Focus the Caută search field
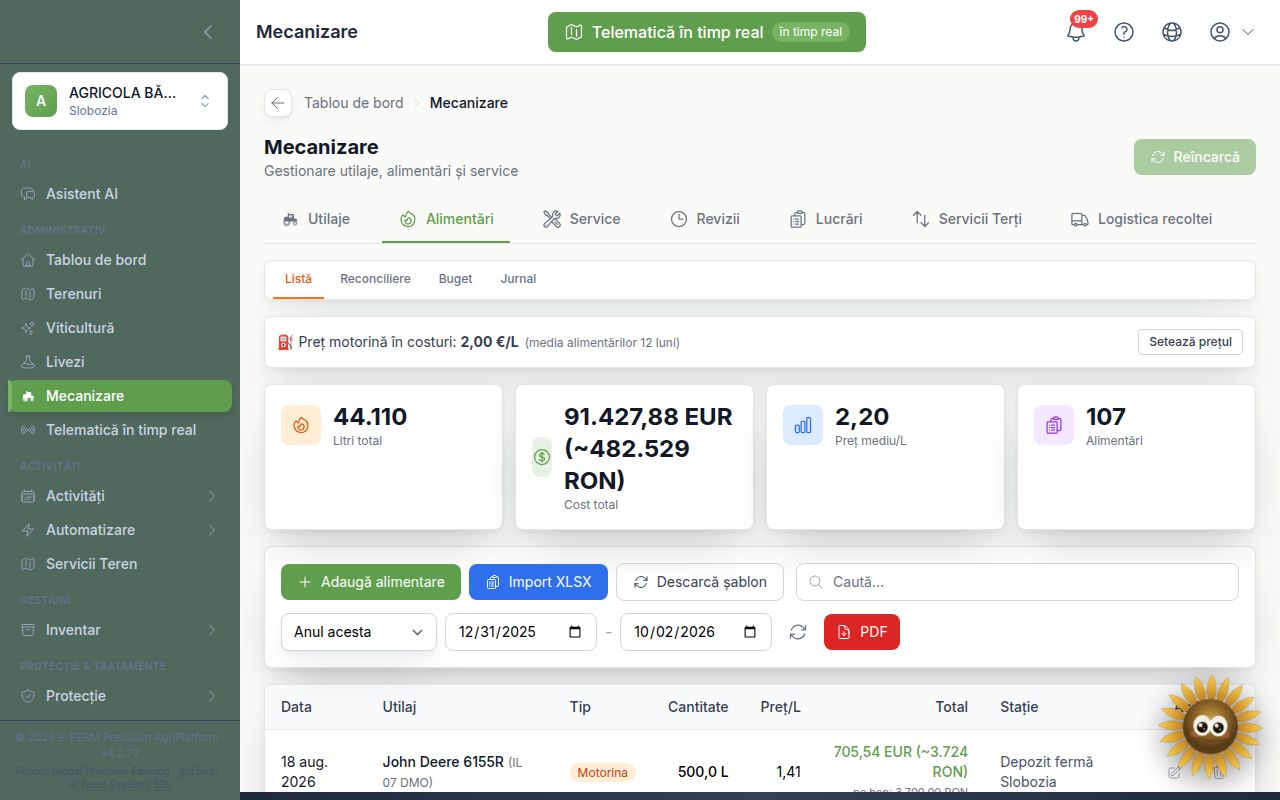The width and height of the screenshot is (1280, 800). 1017,582
